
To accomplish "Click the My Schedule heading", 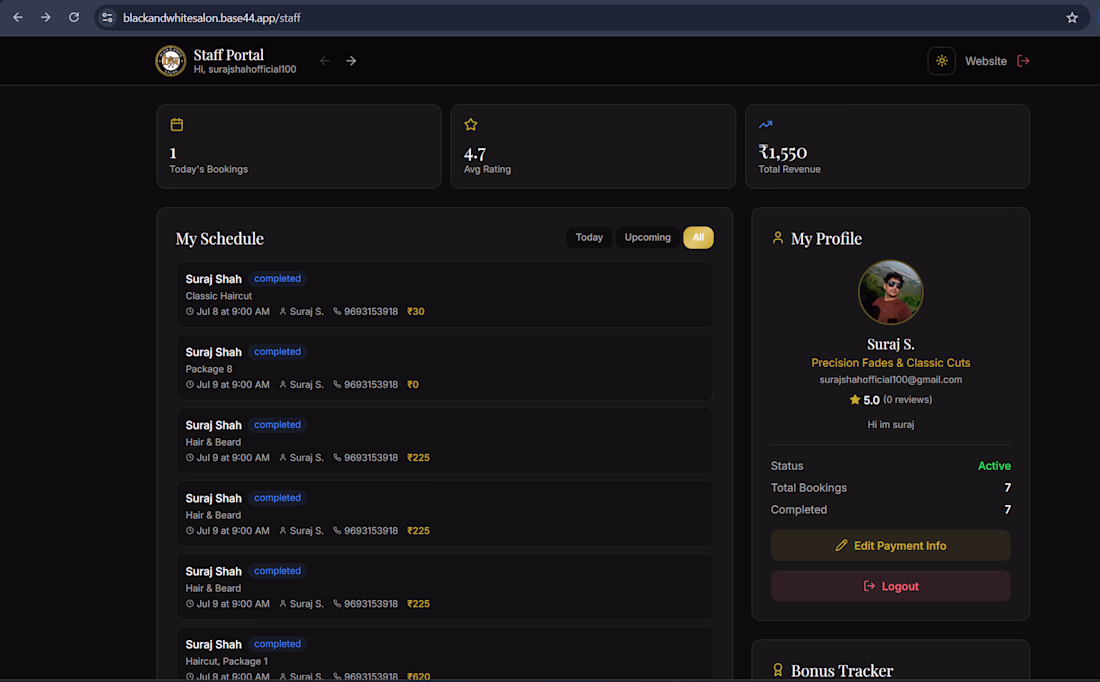I will pyautogui.click(x=220, y=239).
